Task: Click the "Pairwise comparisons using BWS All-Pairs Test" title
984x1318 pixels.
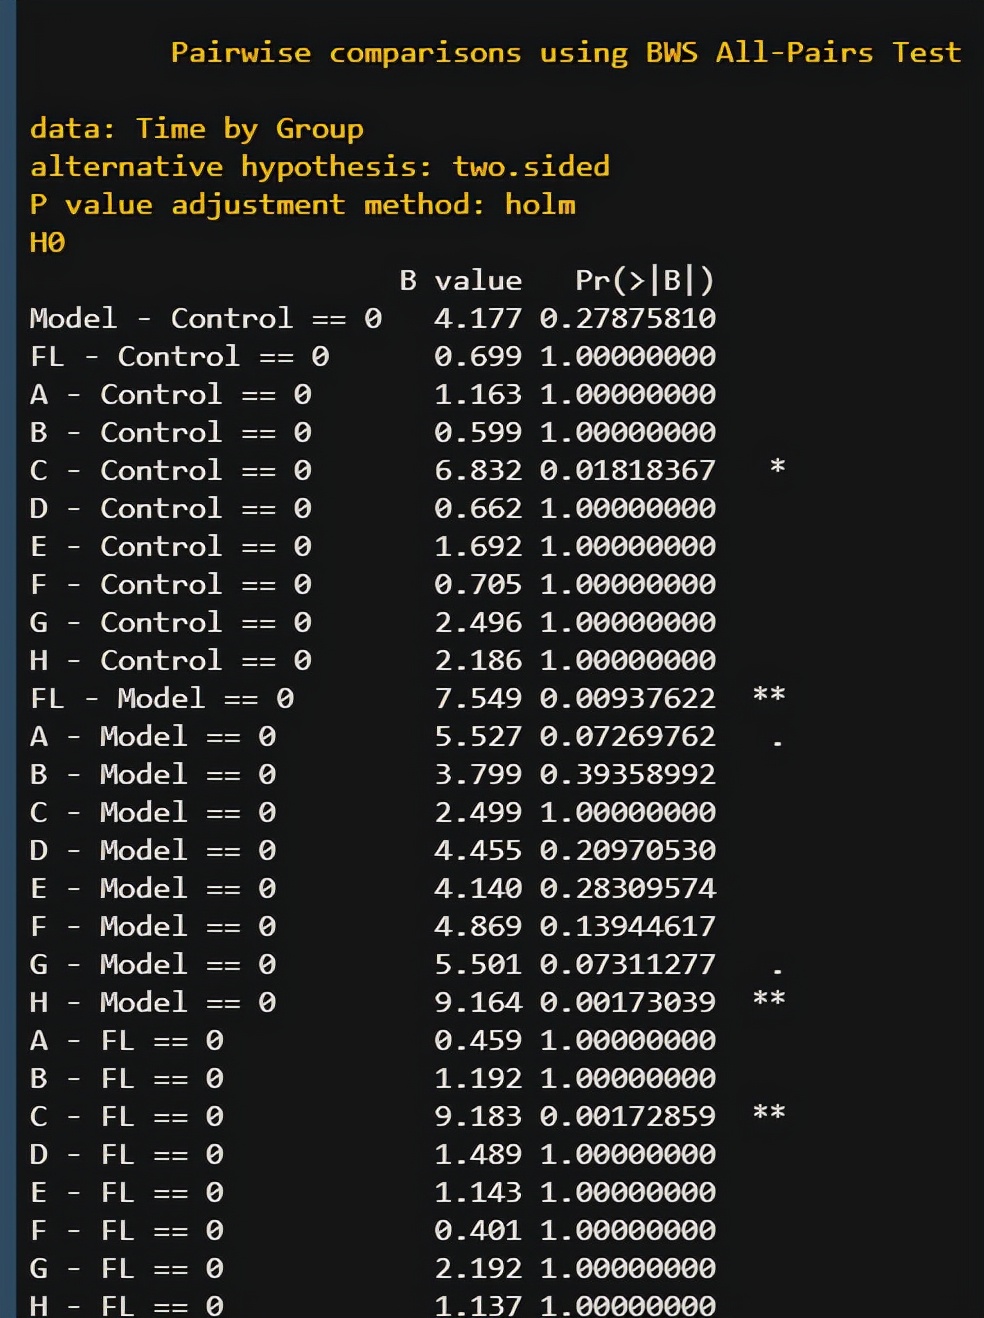Action: [565, 52]
